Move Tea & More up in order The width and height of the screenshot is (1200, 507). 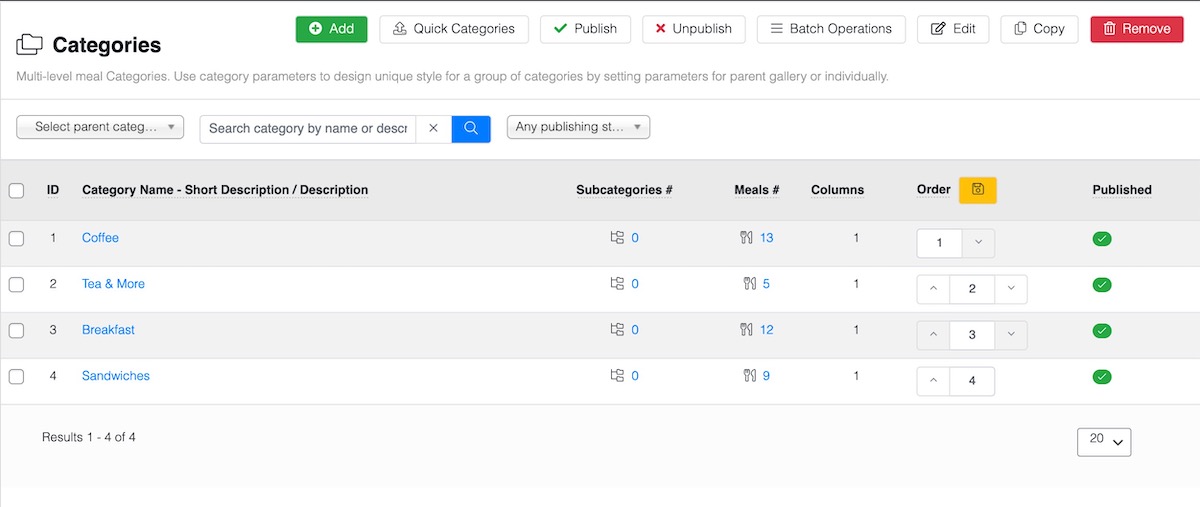(934, 289)
